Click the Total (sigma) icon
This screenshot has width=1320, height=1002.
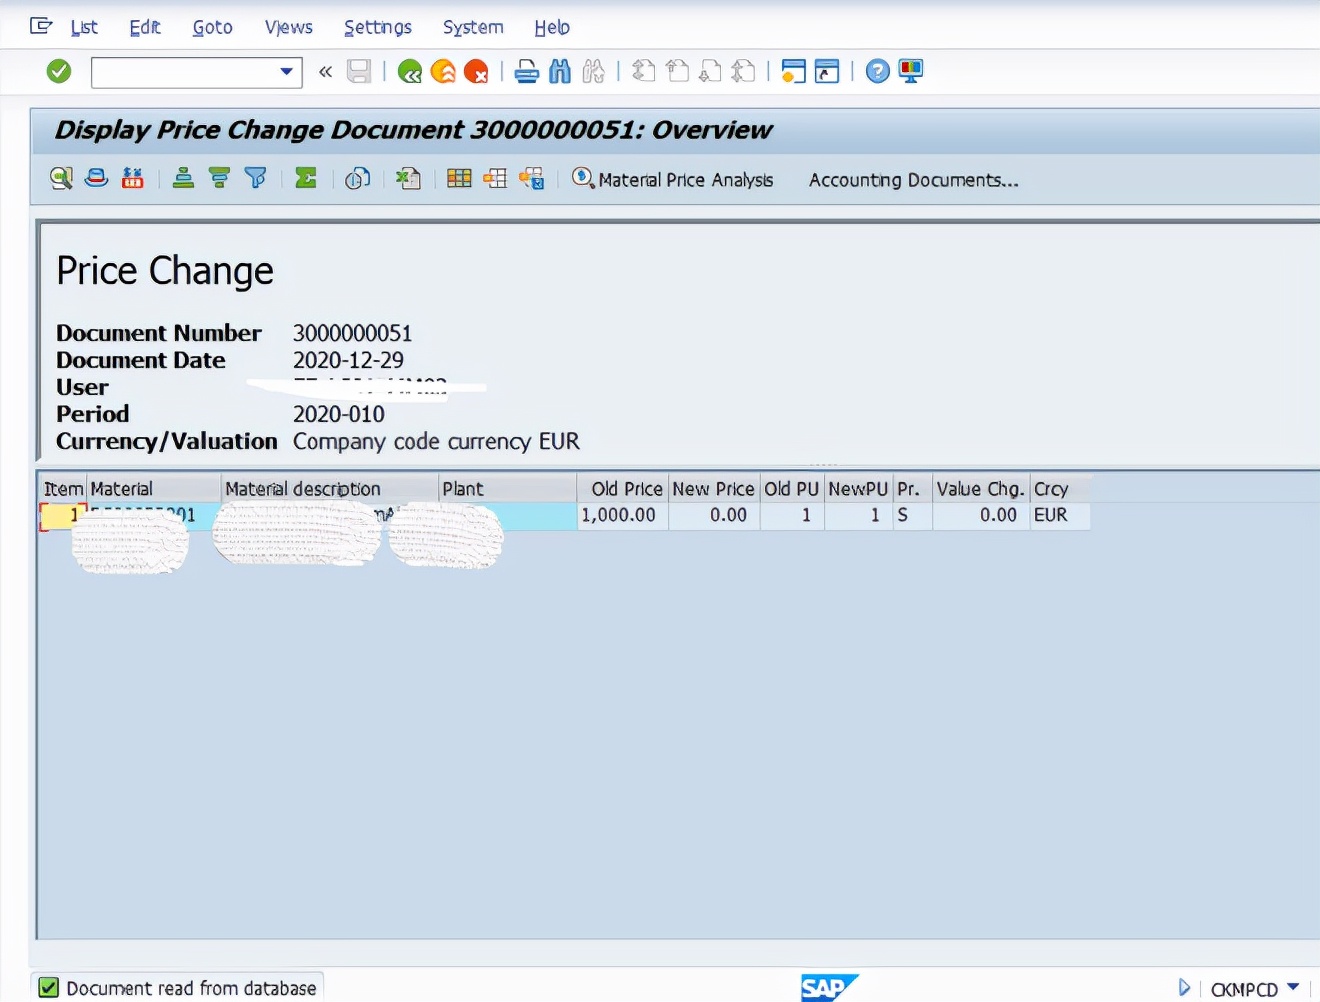[x=306, y=178]
